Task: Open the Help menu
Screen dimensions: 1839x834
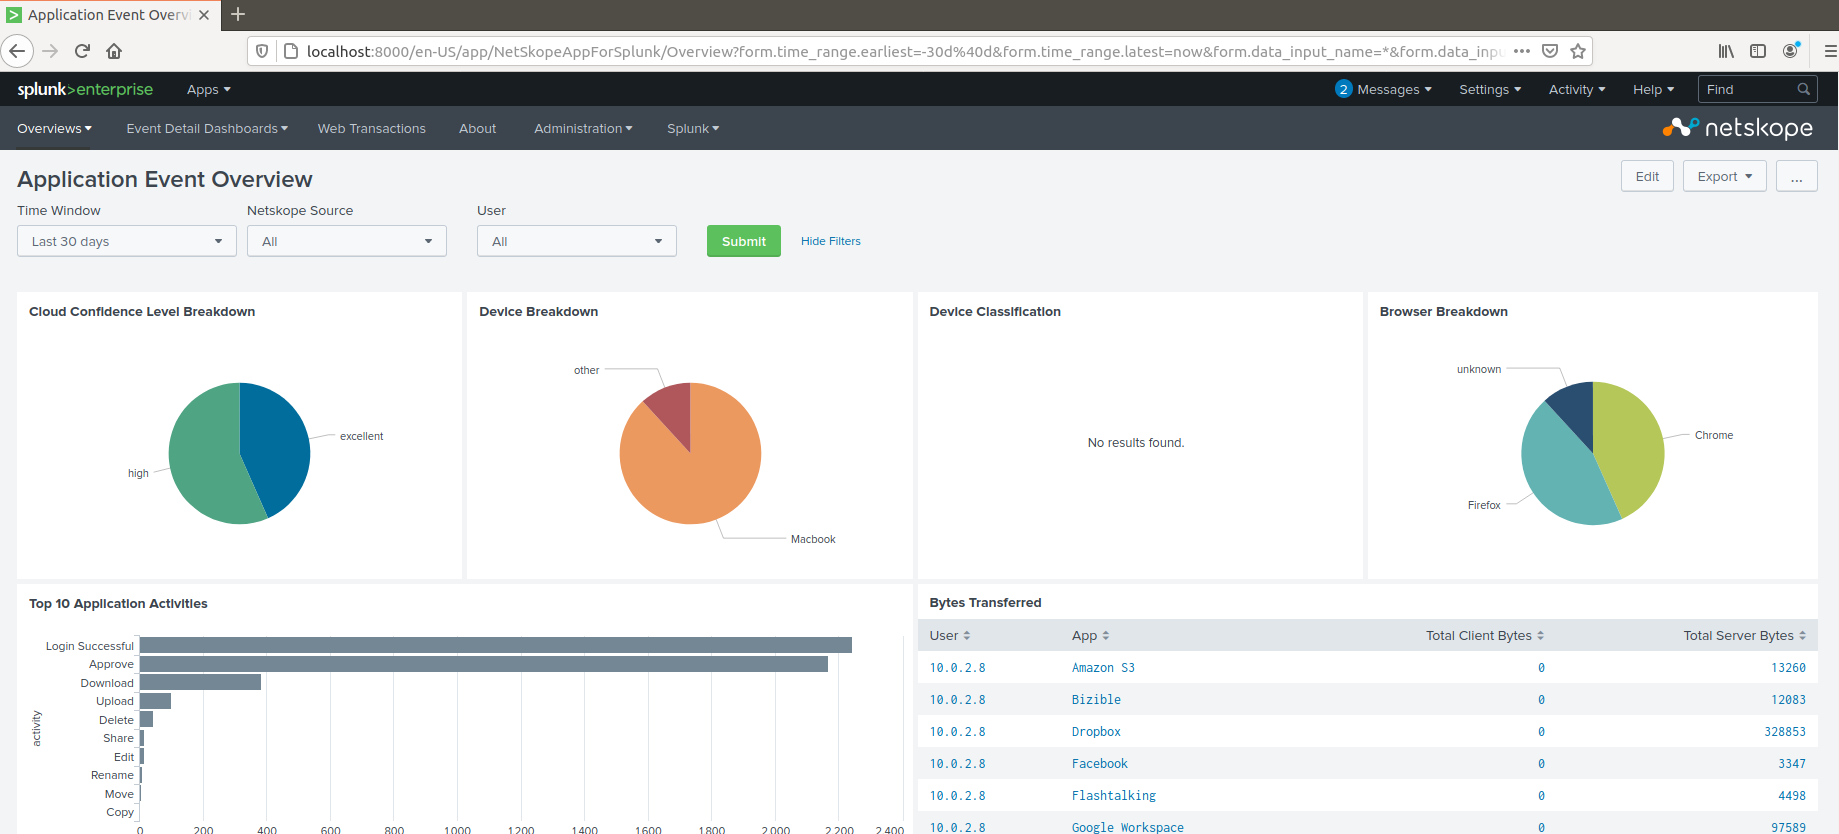Action: pos(1653,89)
